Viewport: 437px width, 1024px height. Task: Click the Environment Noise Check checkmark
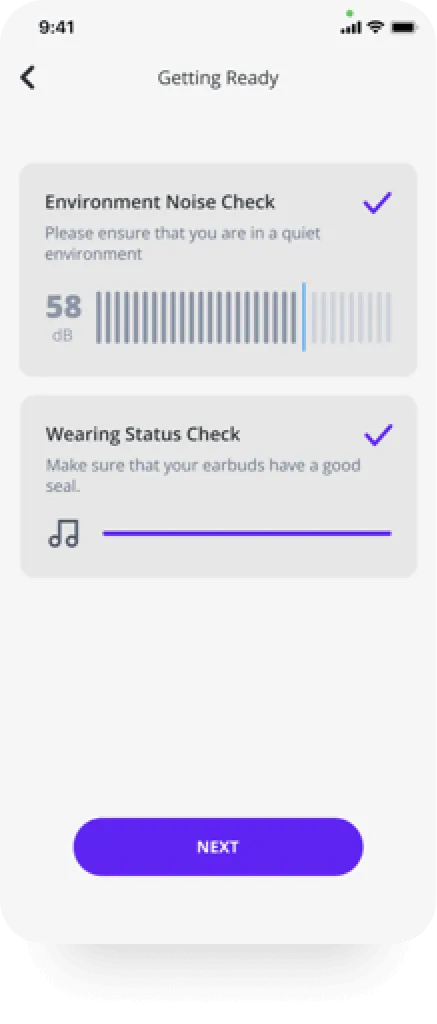click(x=377, y=203)
